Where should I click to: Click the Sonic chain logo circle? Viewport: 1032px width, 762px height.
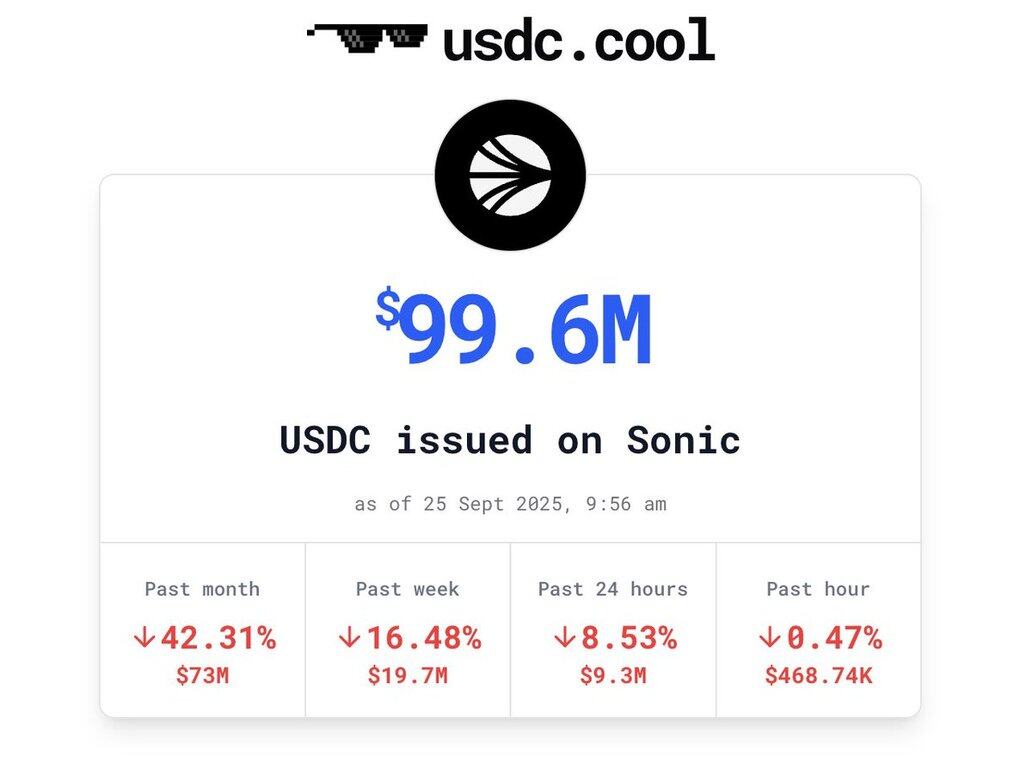[510, 175]
